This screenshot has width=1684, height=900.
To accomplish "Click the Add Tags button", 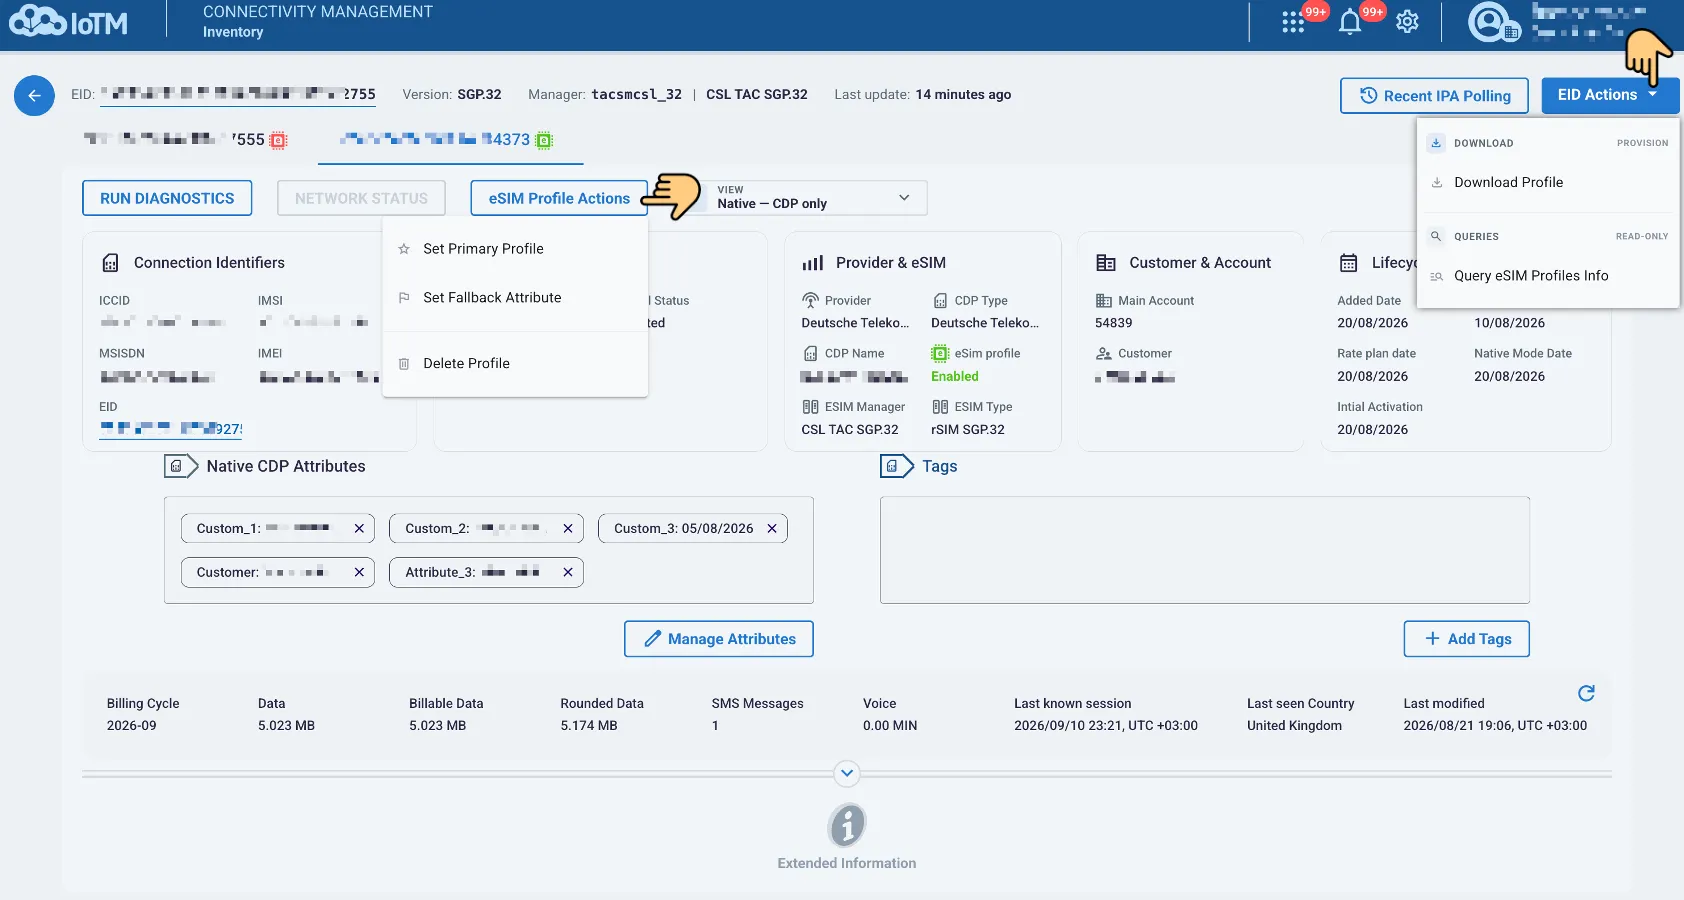I will [x=1467, y=639].
